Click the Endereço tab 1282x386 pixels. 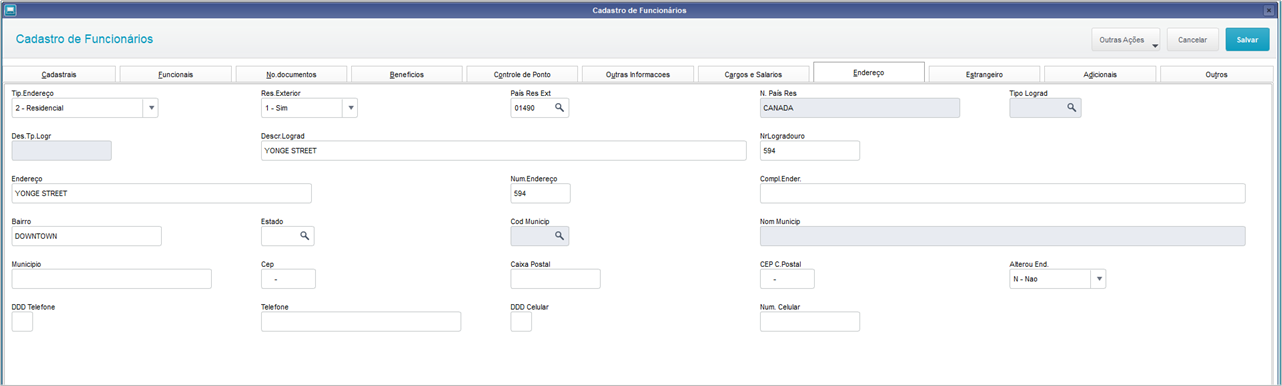tap(868, 73)
